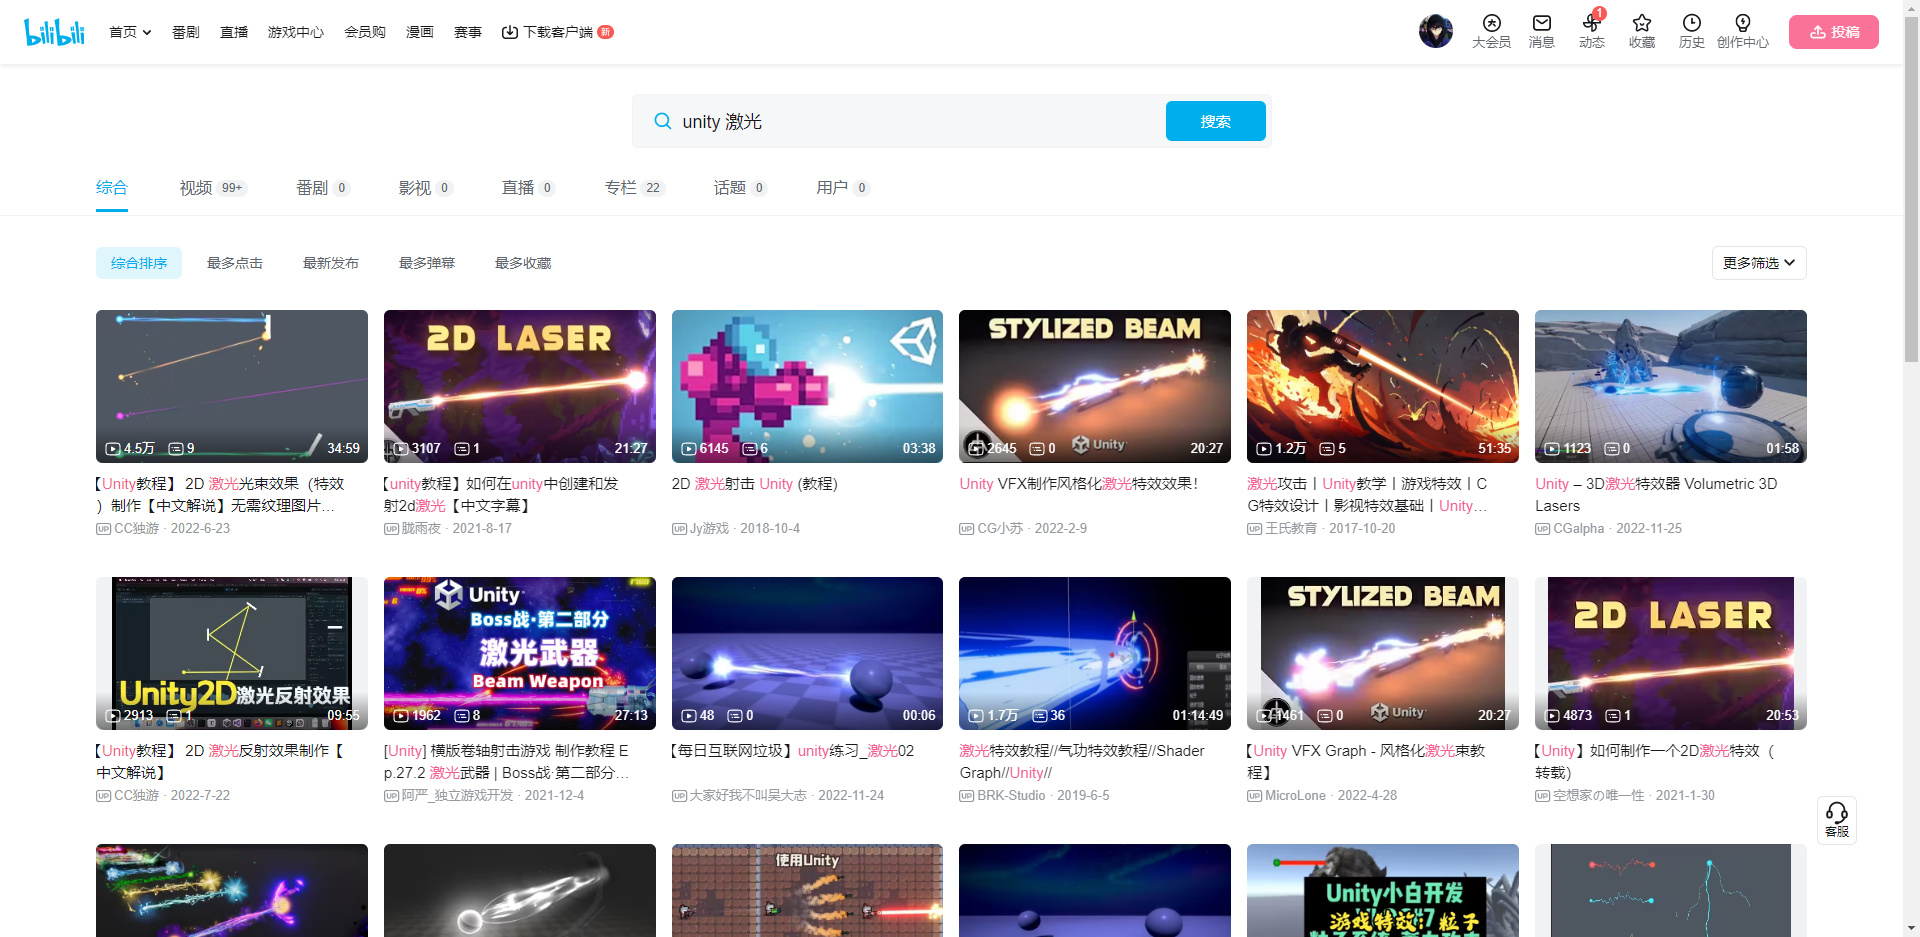Switch to the 专栏 22 tab

634,188
